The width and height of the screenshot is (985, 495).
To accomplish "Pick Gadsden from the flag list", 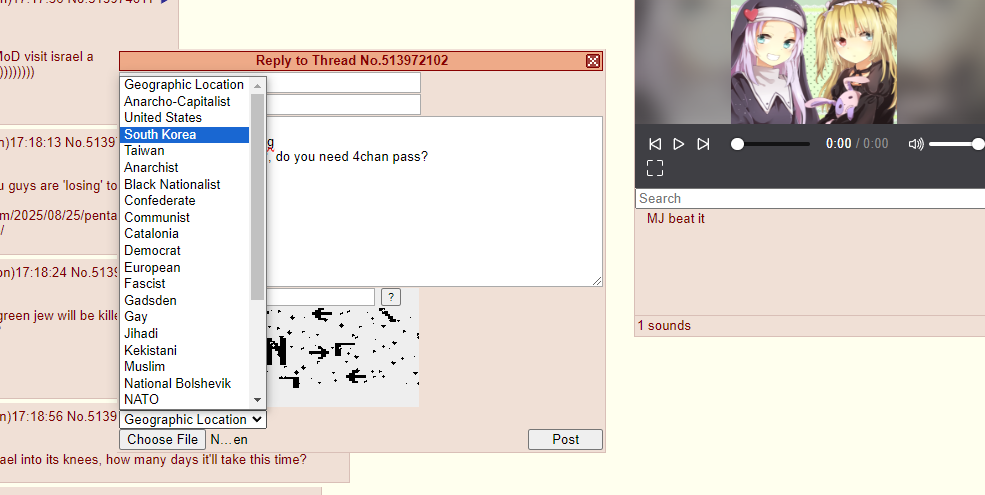I will pyautogui.click(x=185, y=300).
